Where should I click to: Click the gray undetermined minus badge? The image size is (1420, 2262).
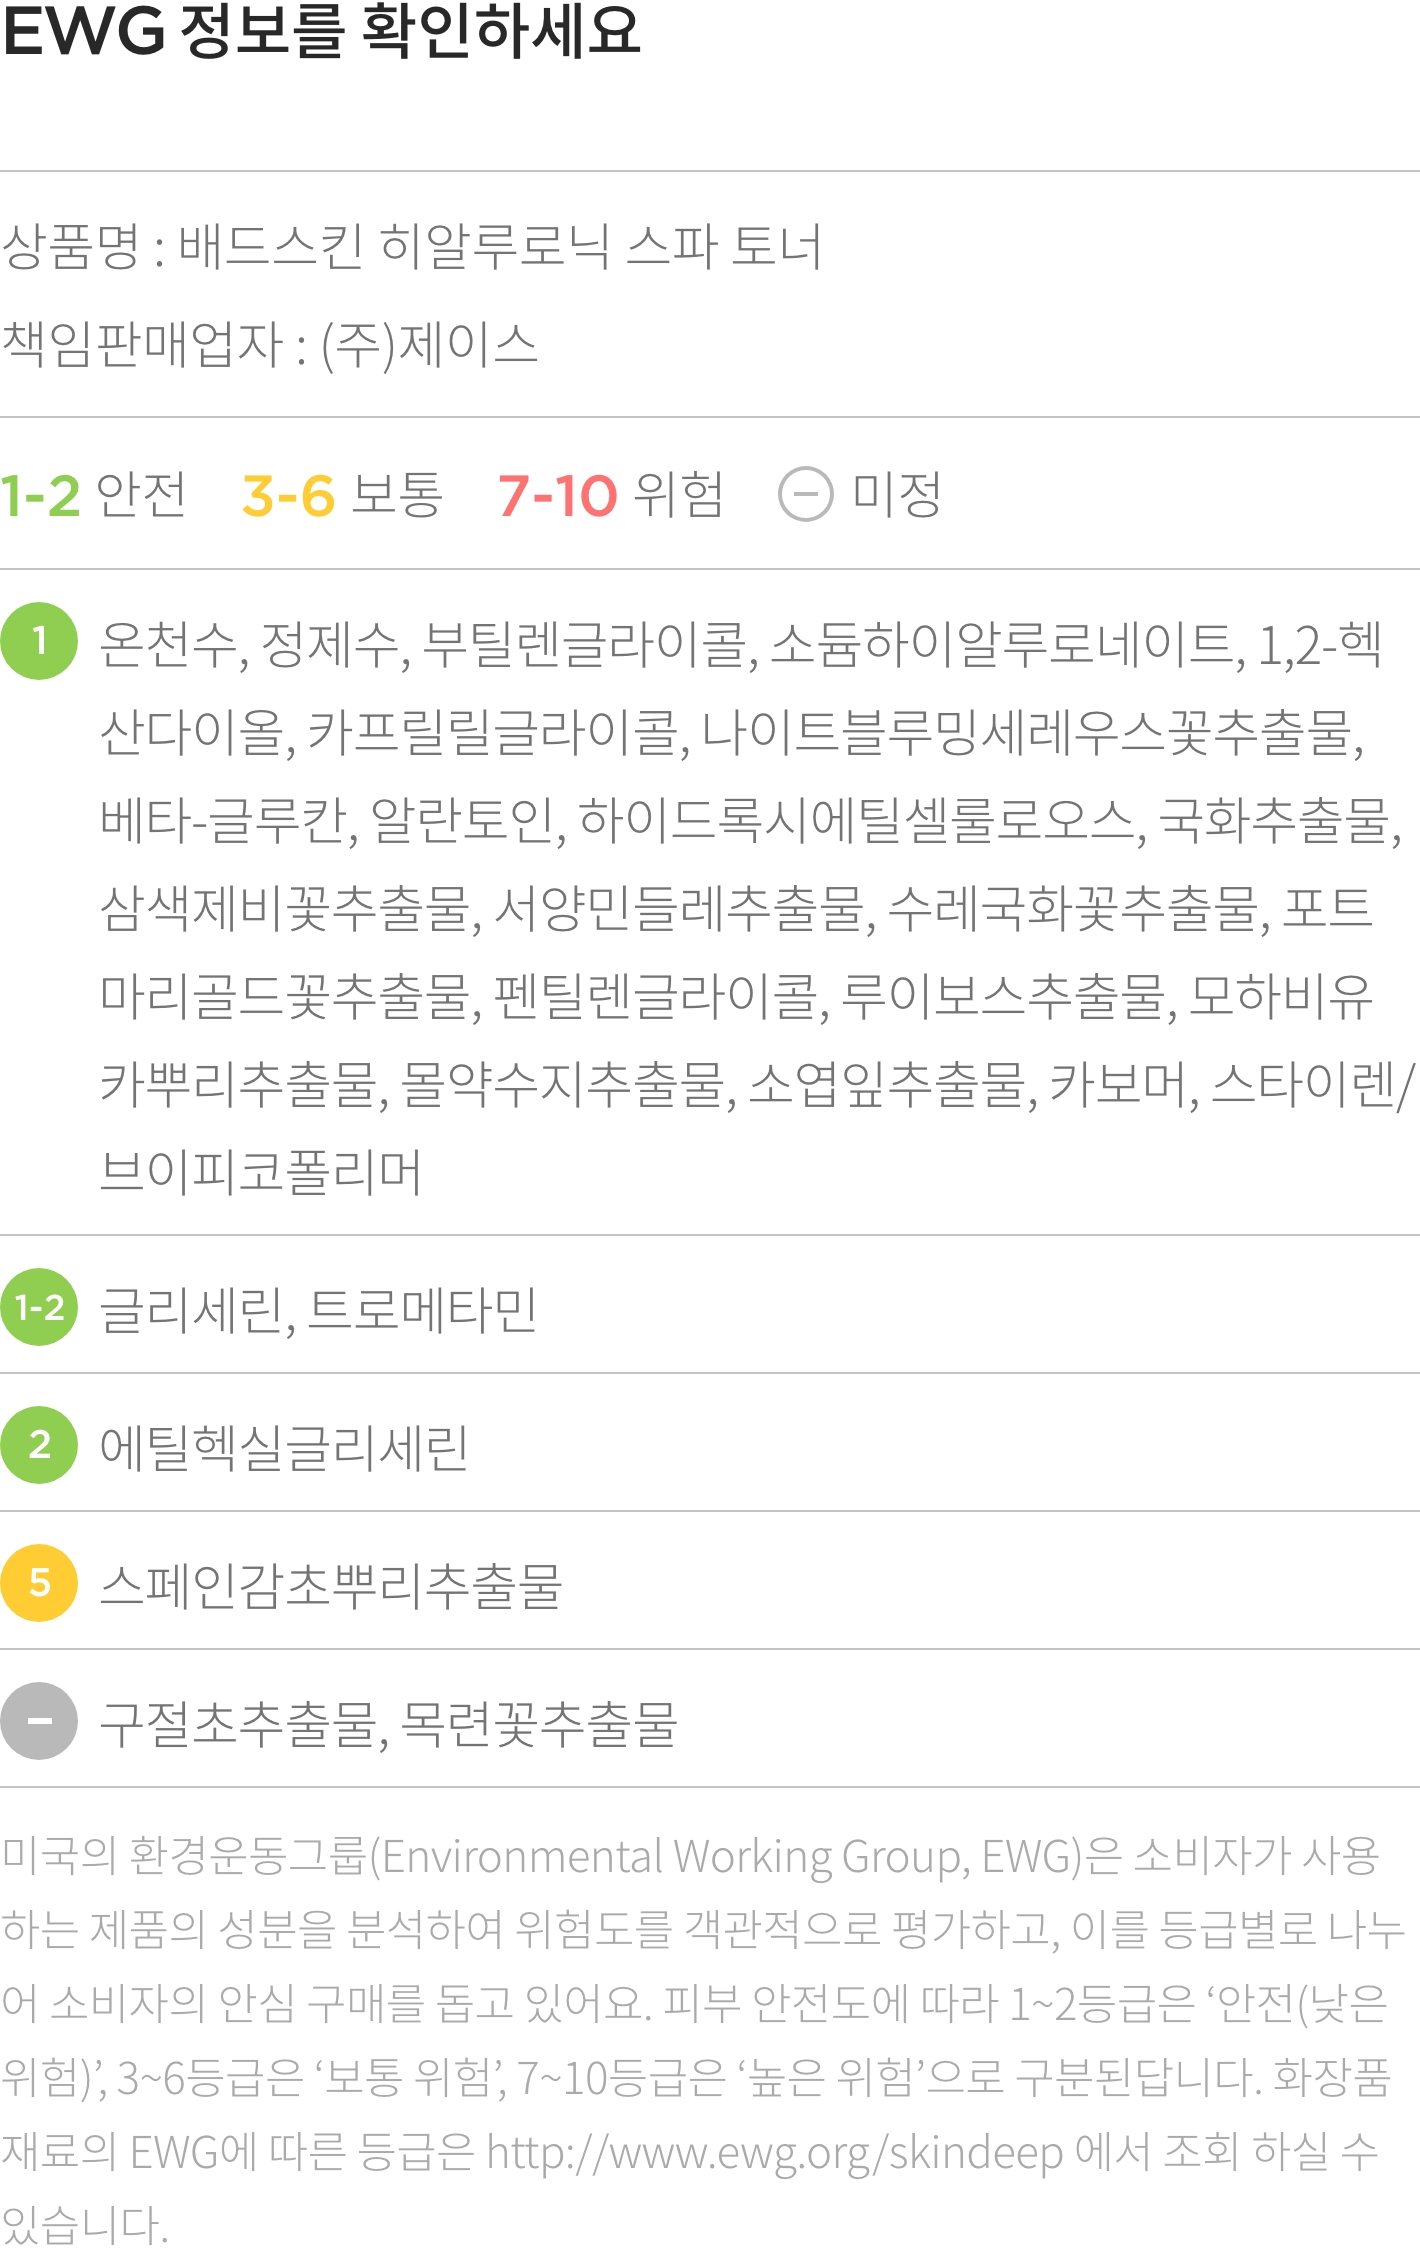(39, 1721)
